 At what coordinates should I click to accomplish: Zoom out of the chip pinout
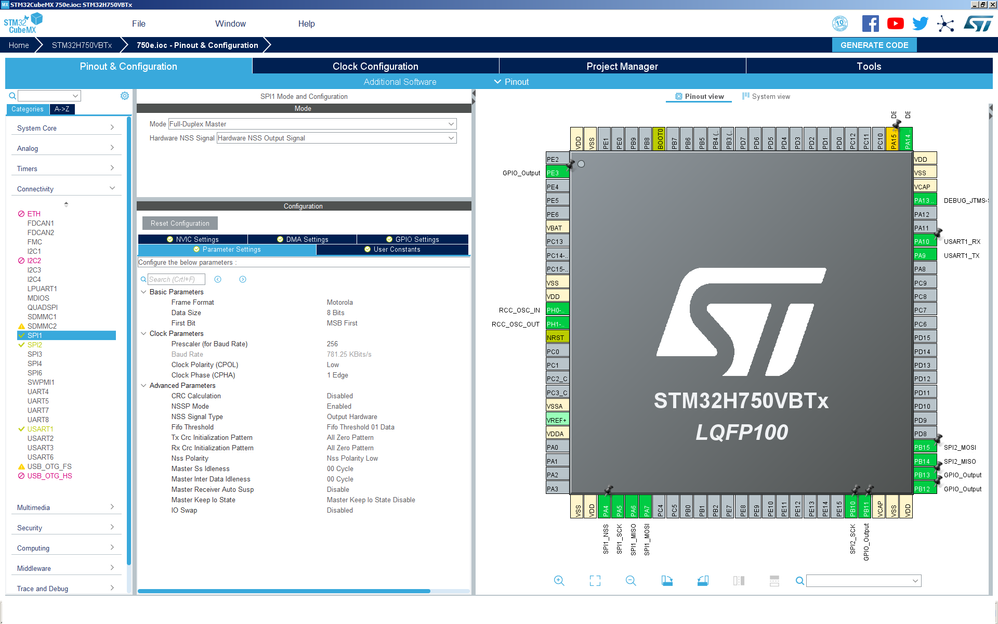point(631,580)
